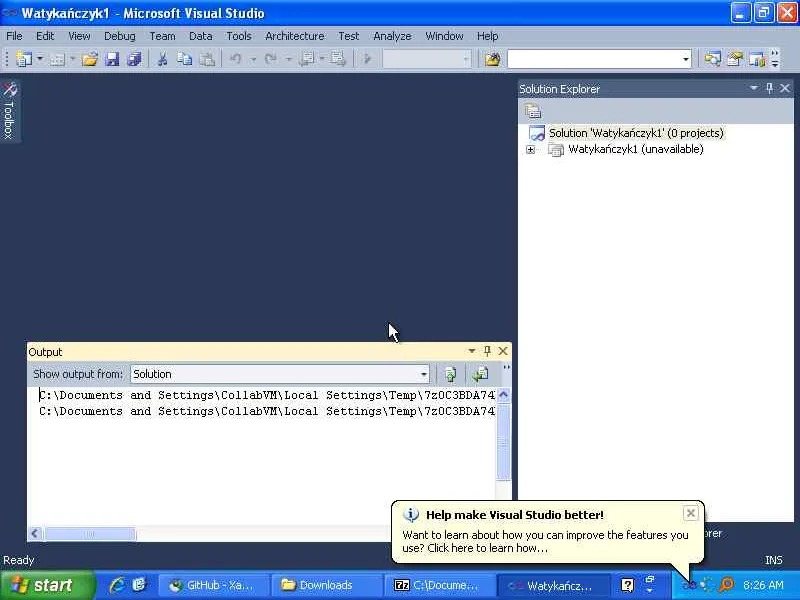
Task: Open the Data menu
Action: (201, 36)
